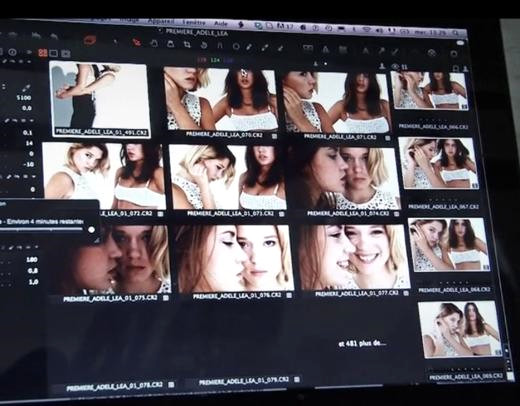Viewport: 520px width, 406px height.
Task: Select browser thumbnail PREMIERE_ADELE_LEA_068.CR2
Action: [449, 245]
